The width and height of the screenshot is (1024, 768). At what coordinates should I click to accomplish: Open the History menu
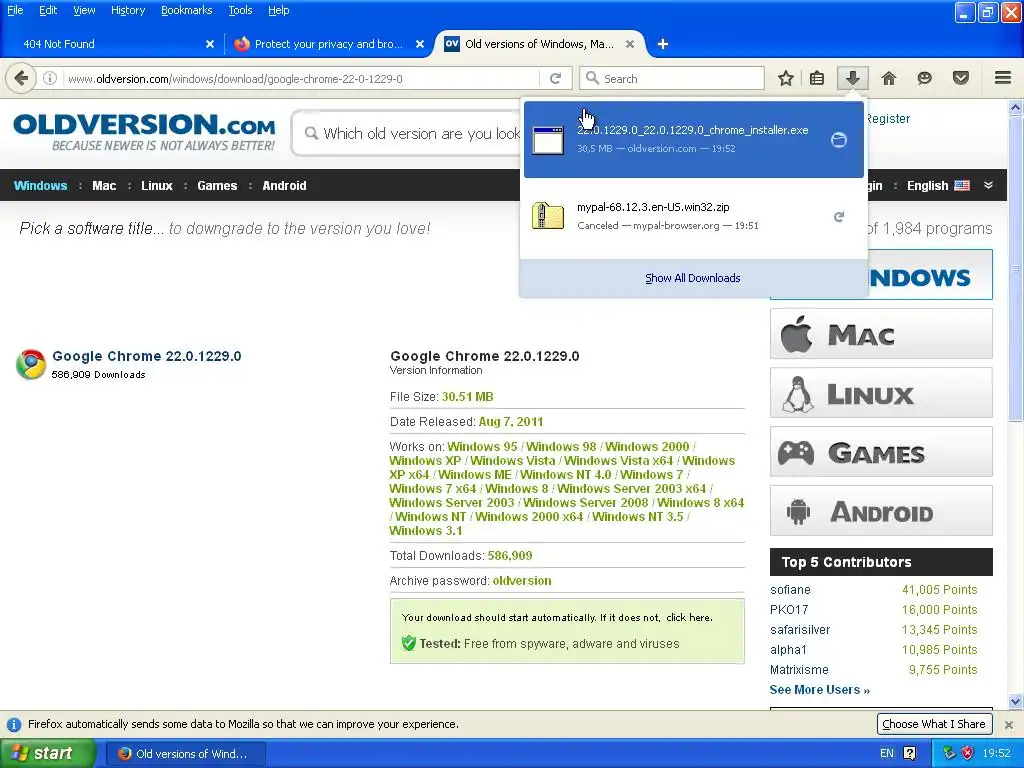[x=128, y=10]
